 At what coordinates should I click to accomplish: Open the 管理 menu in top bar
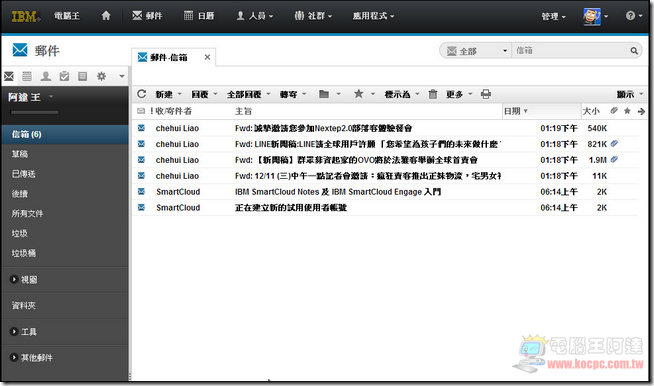point(553,16)
